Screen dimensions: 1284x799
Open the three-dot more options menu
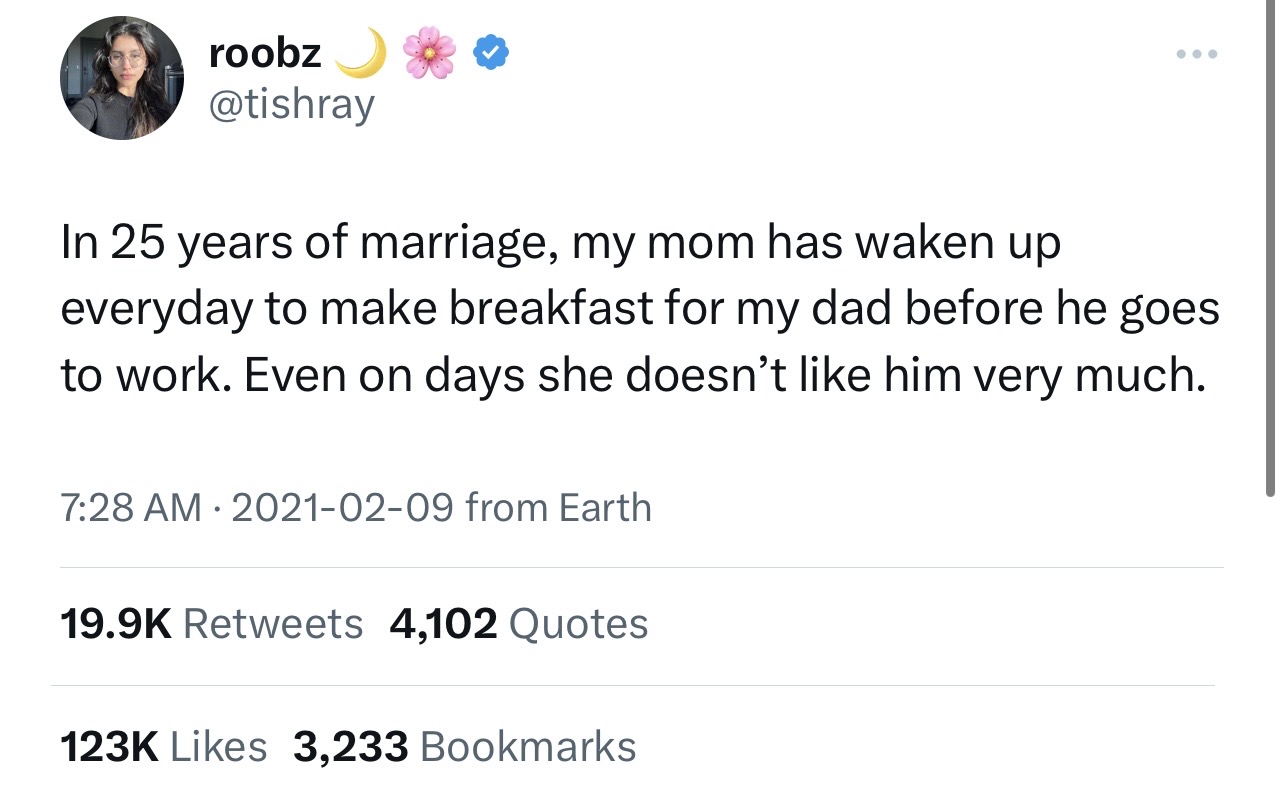pyautogui.click(x=1196, y=53)
